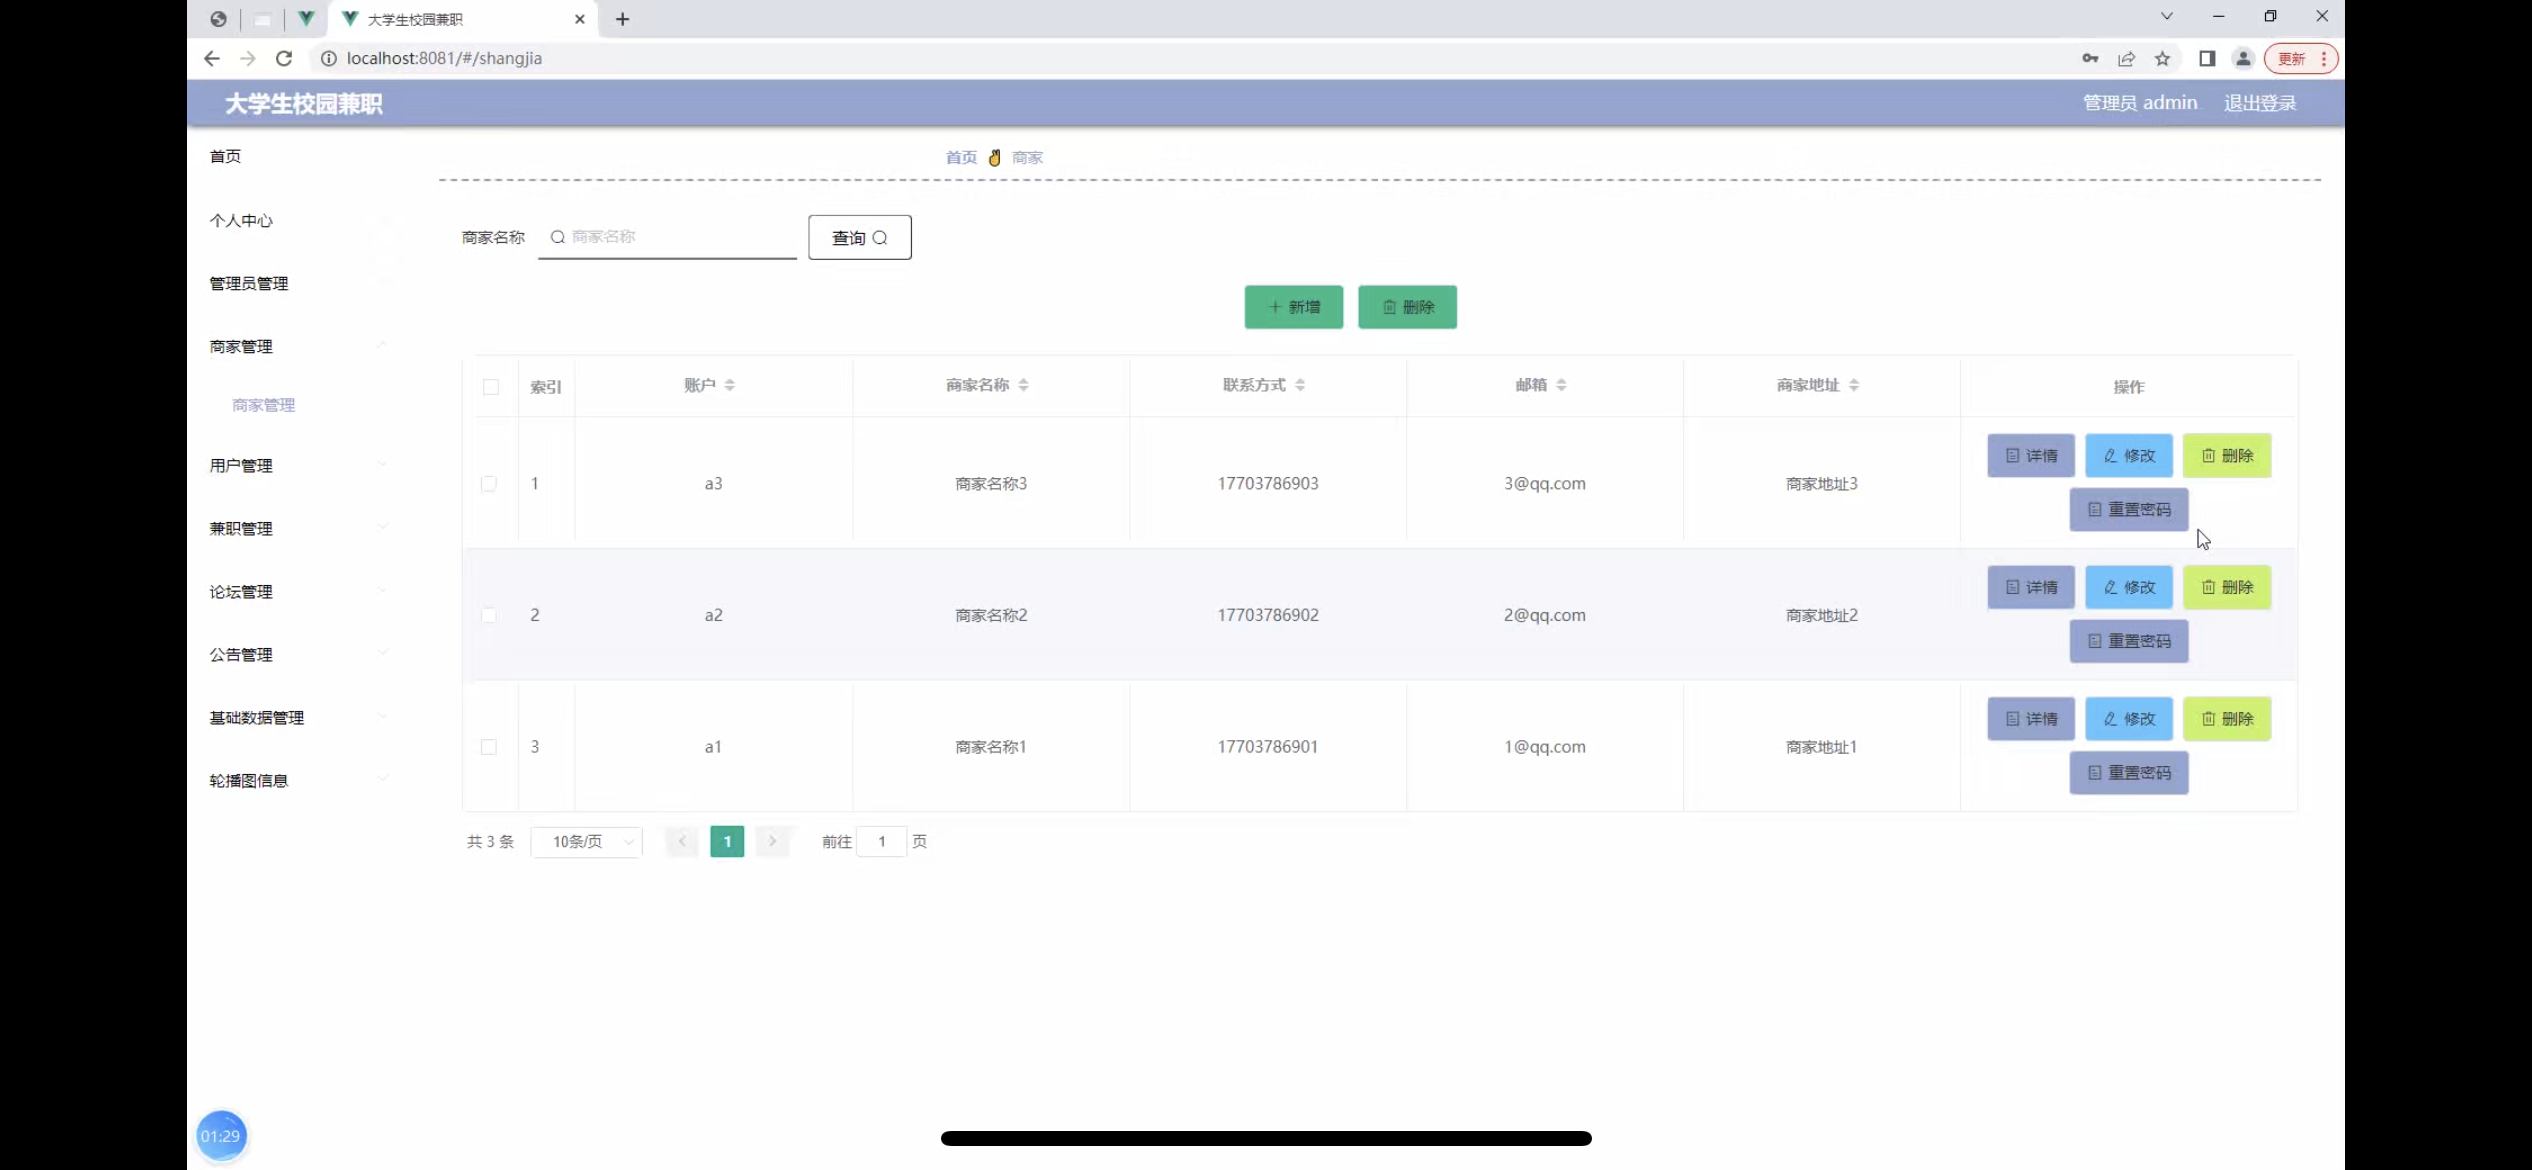Check the checkbox for row a2

tap(489, 615)
